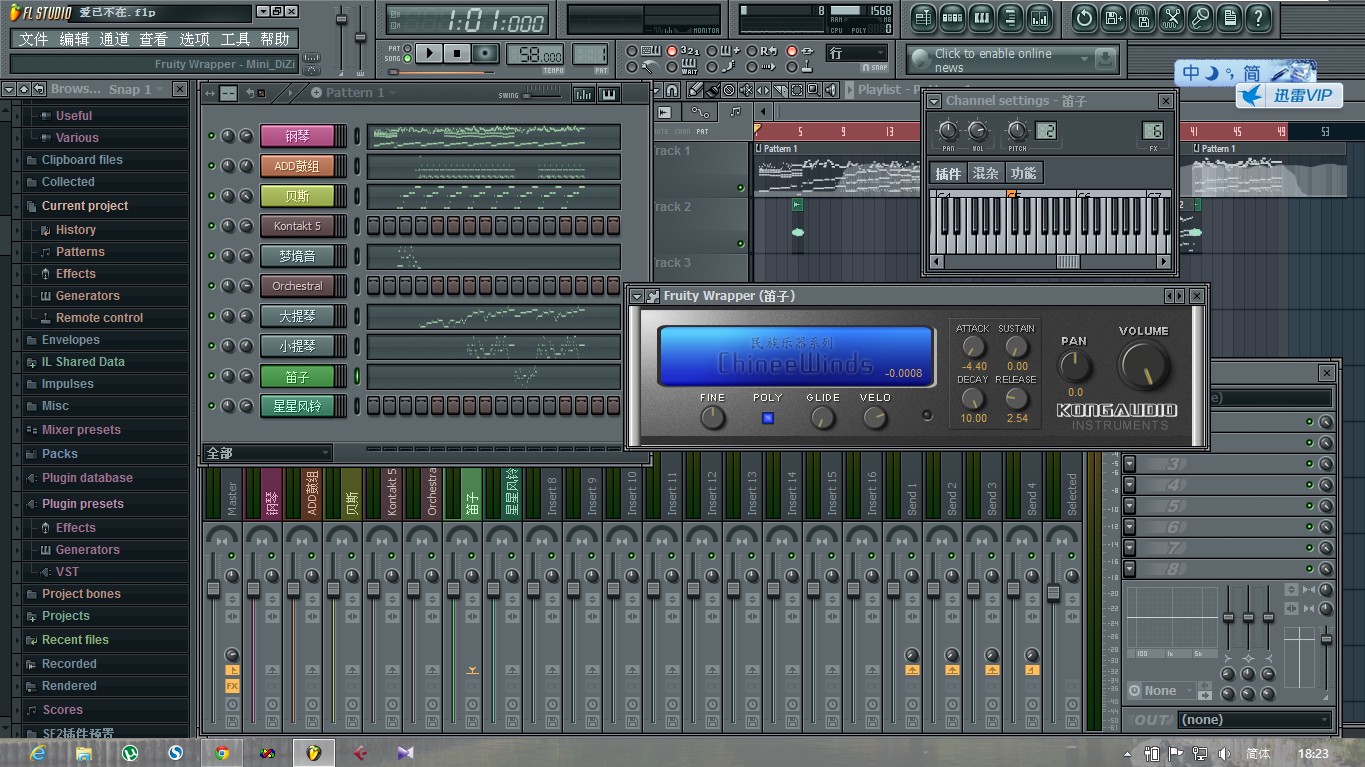Click the Master mixer track fader
1365x767 pixels.
pyautogui.click(x=213, y=588)
